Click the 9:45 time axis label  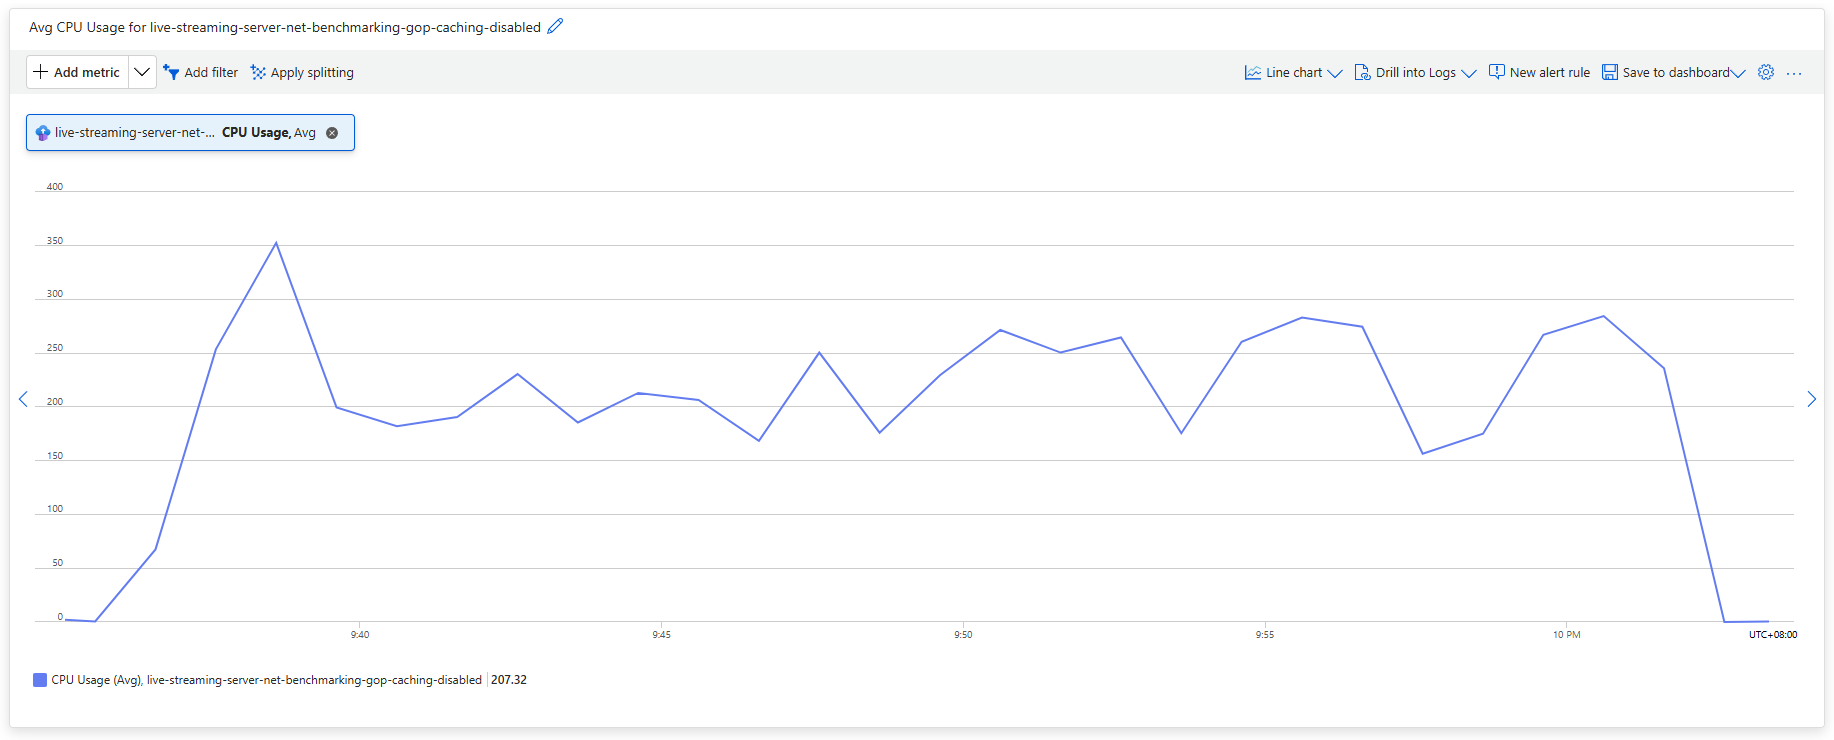pos(662,635)
